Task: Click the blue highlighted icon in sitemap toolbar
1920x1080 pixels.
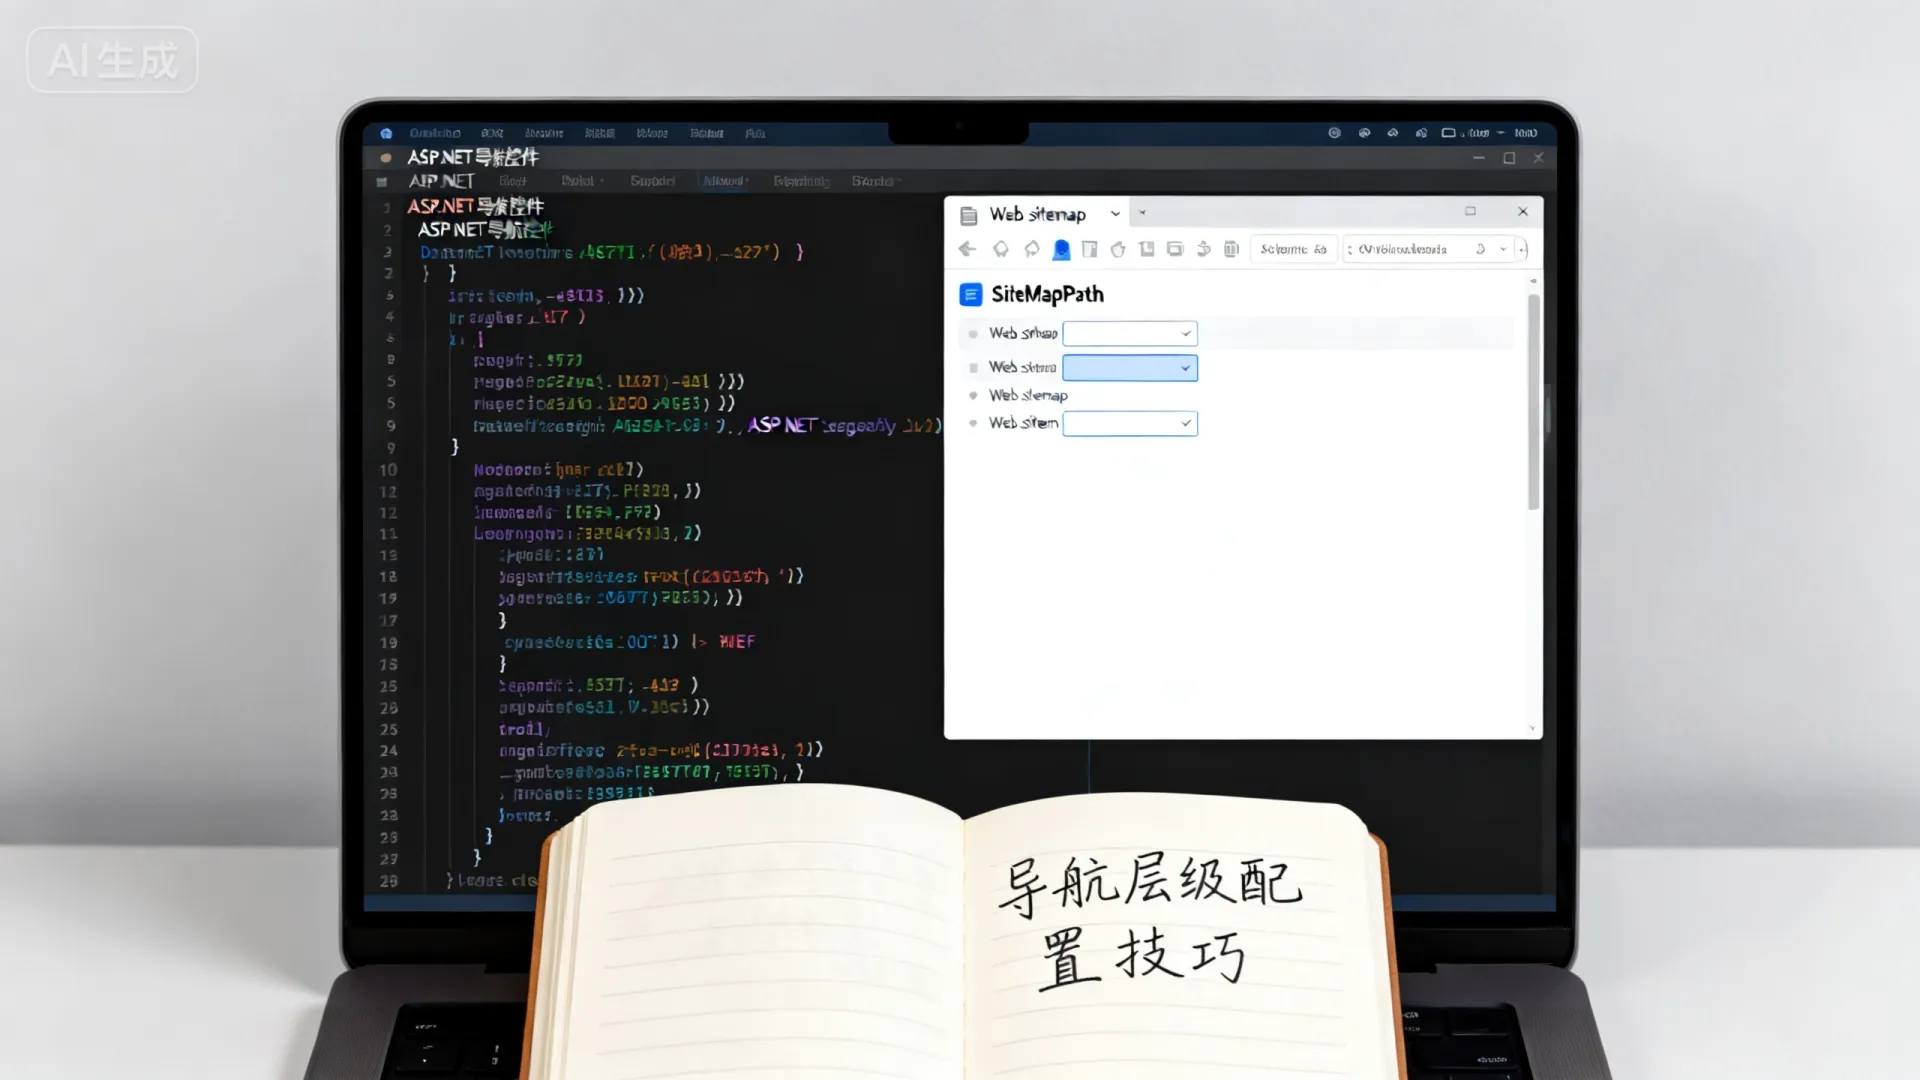Action: pos(1061,249)
